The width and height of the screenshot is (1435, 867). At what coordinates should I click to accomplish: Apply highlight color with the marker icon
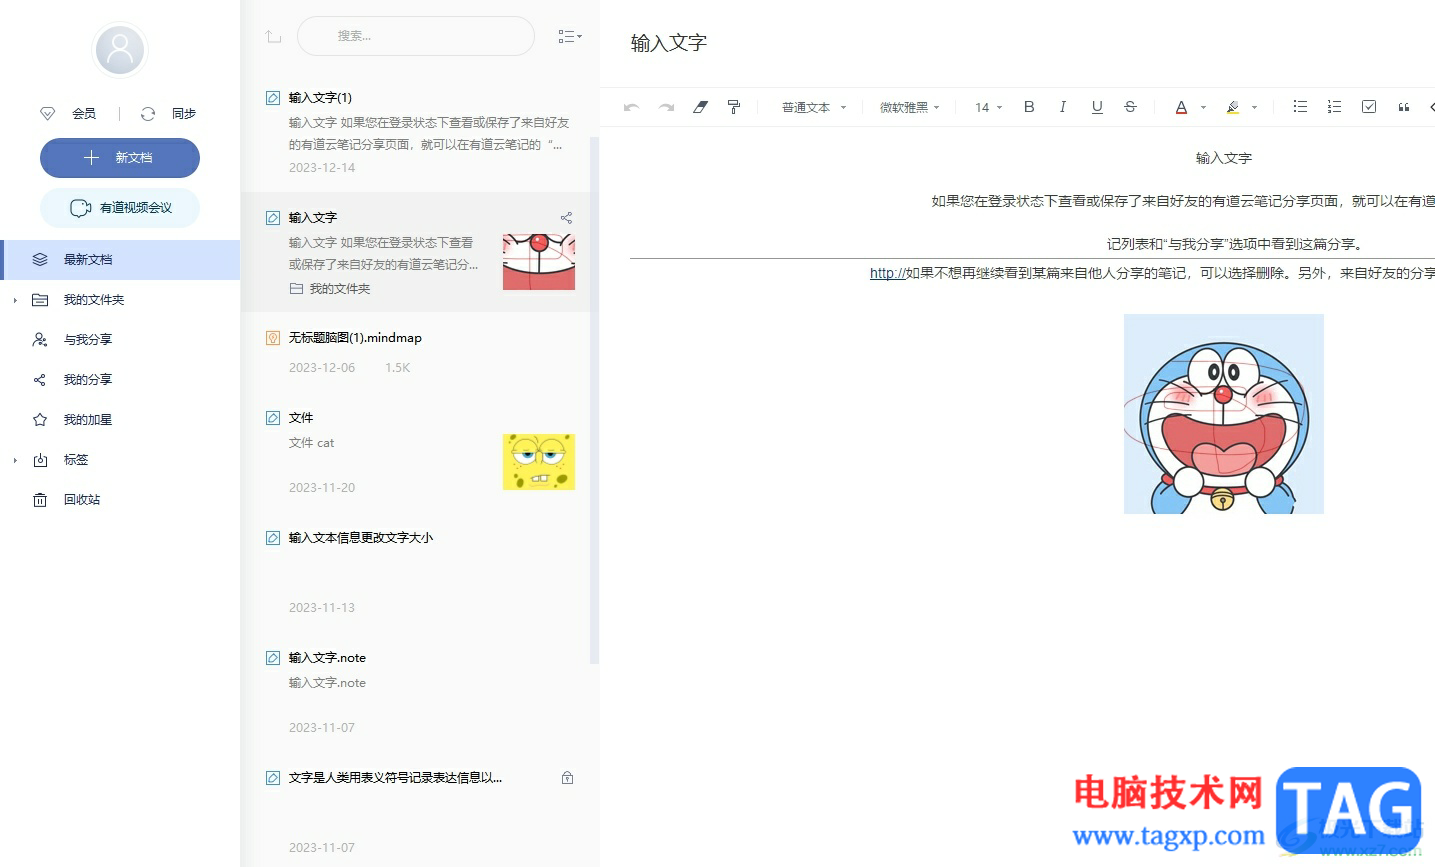pyautogui.click(x=1233, y=107)
